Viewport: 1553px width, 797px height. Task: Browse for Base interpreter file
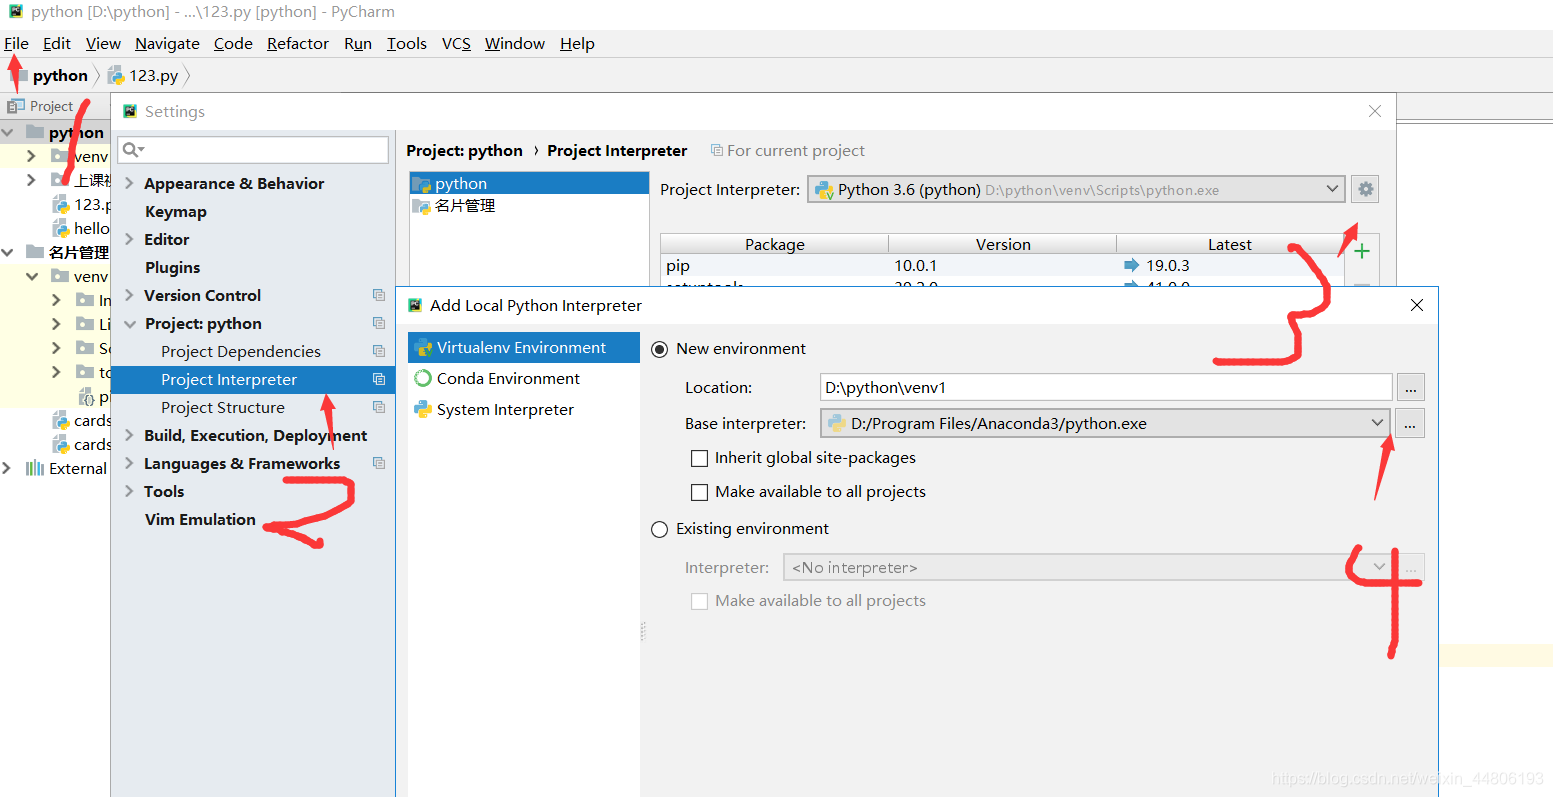1410,424
